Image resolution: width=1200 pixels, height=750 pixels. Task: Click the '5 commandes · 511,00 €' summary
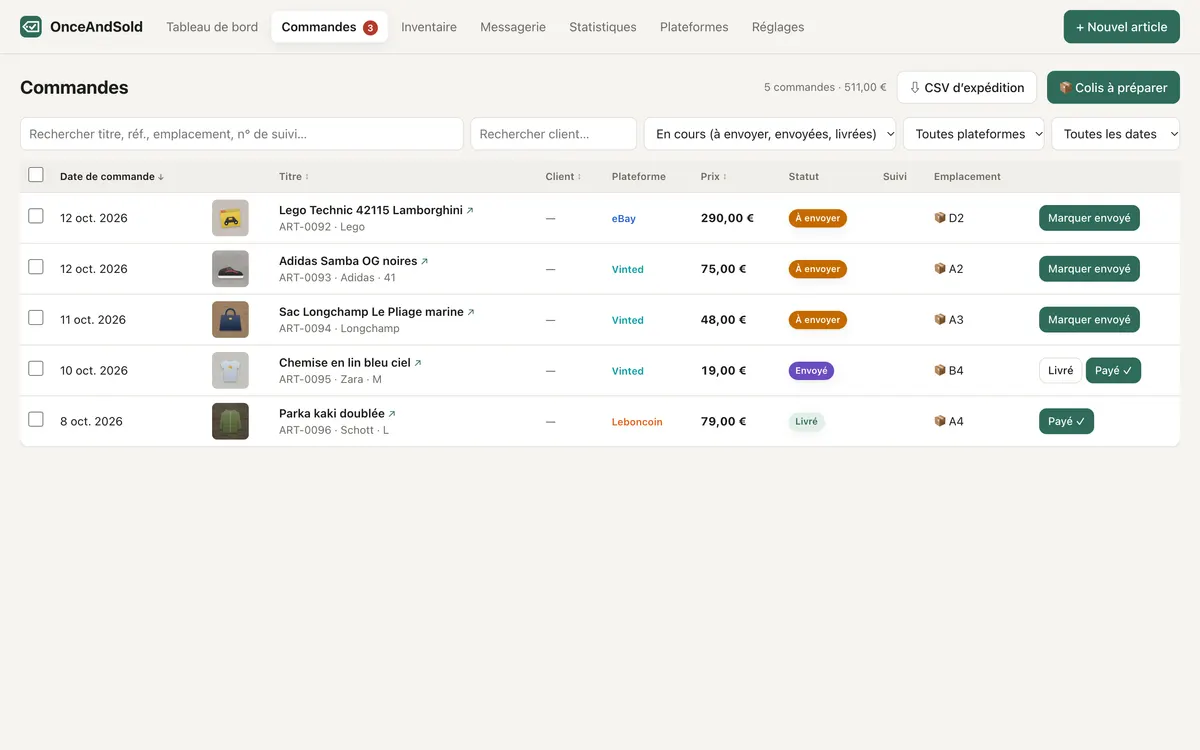coord(825,87)
